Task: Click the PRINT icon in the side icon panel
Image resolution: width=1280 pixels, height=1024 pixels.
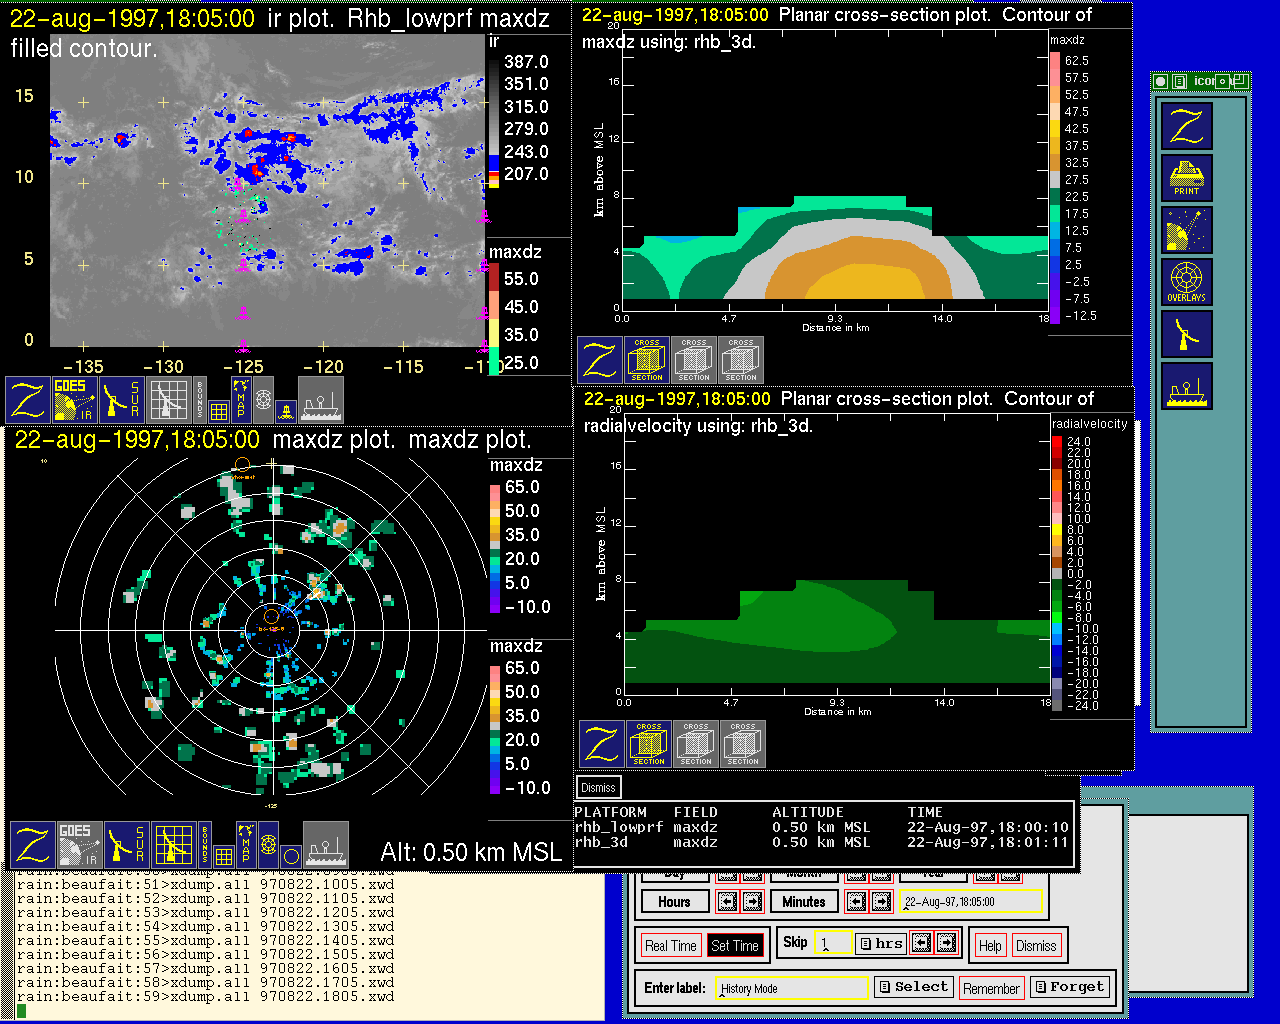Action: 1186,178
